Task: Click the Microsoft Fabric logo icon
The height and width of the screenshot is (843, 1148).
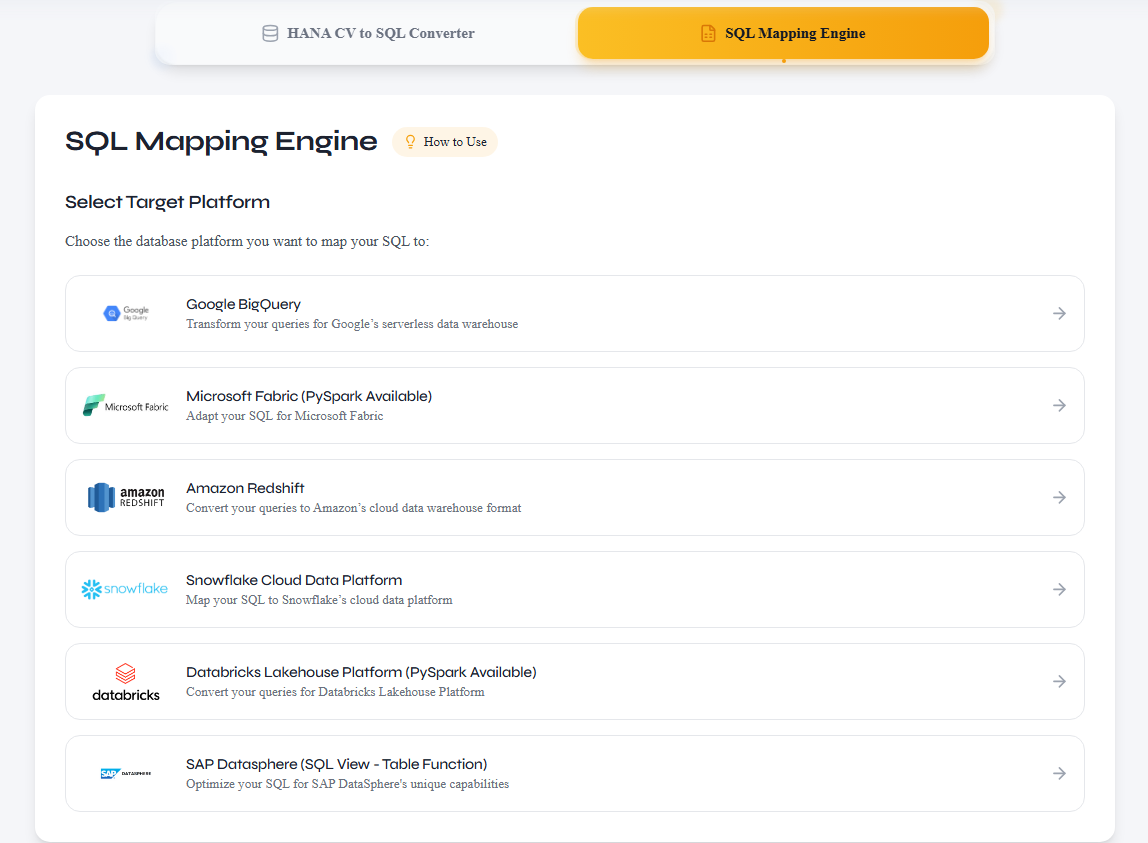Action: pos(126,406)
